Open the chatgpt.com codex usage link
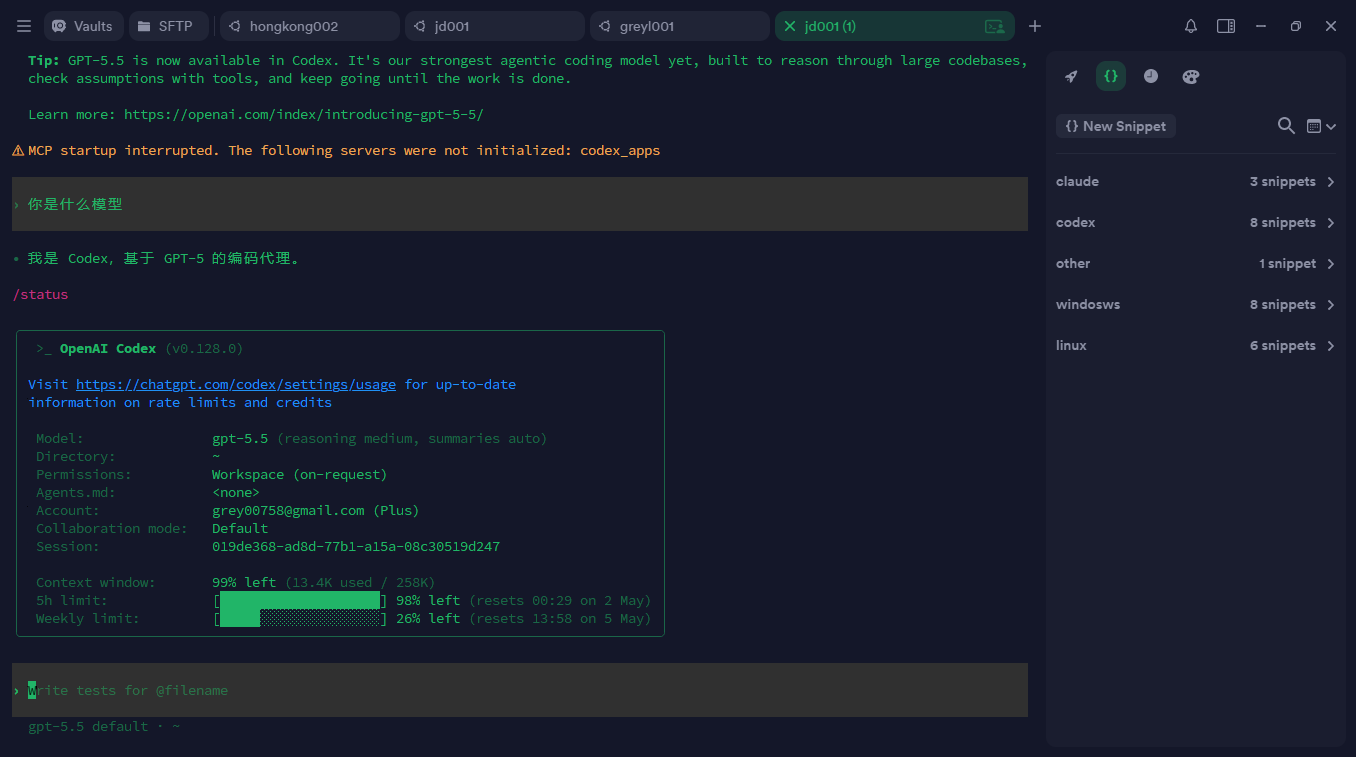Screen dimensions: 1356x757 click(236, 384)
